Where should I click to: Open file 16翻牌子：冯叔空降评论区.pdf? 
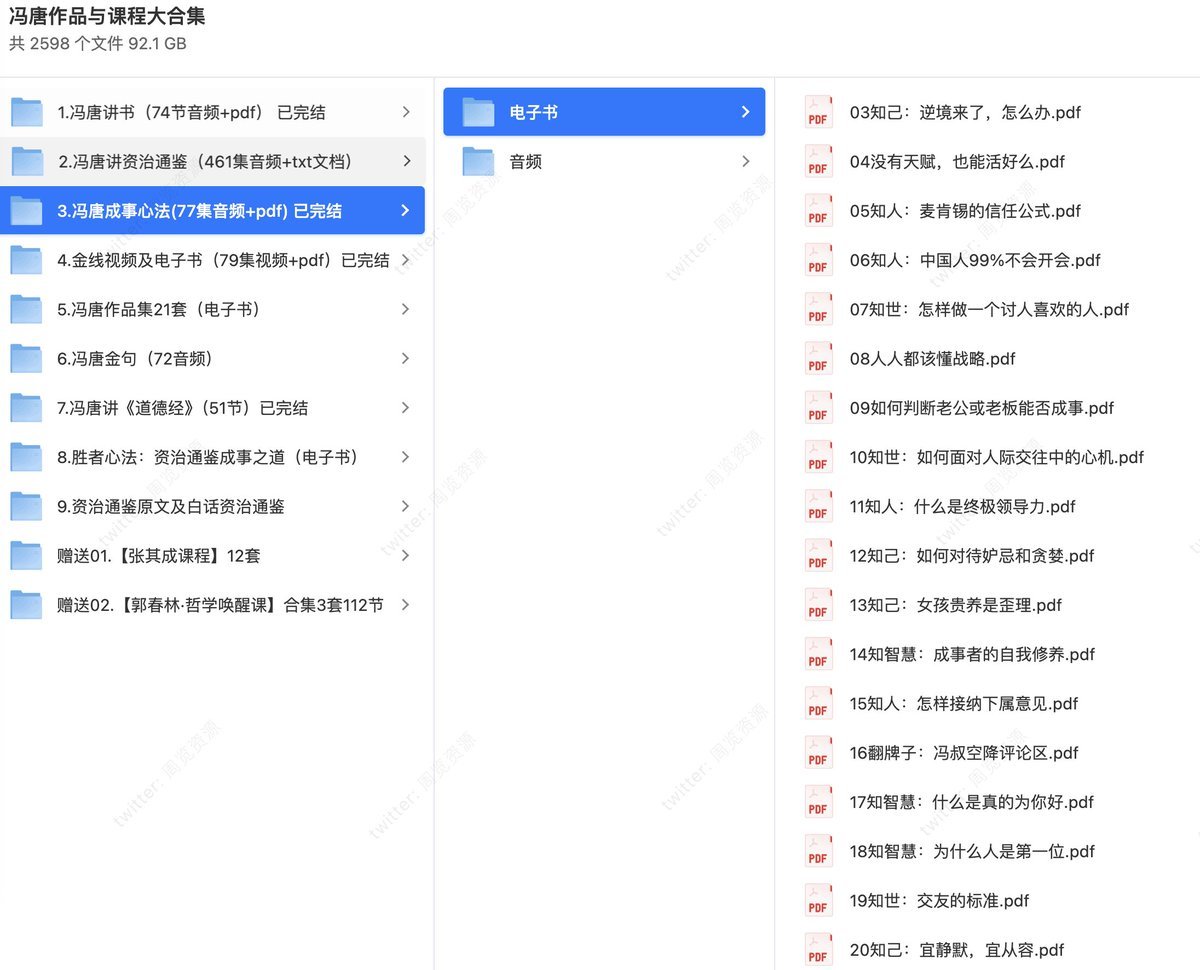tap(964, 753)
